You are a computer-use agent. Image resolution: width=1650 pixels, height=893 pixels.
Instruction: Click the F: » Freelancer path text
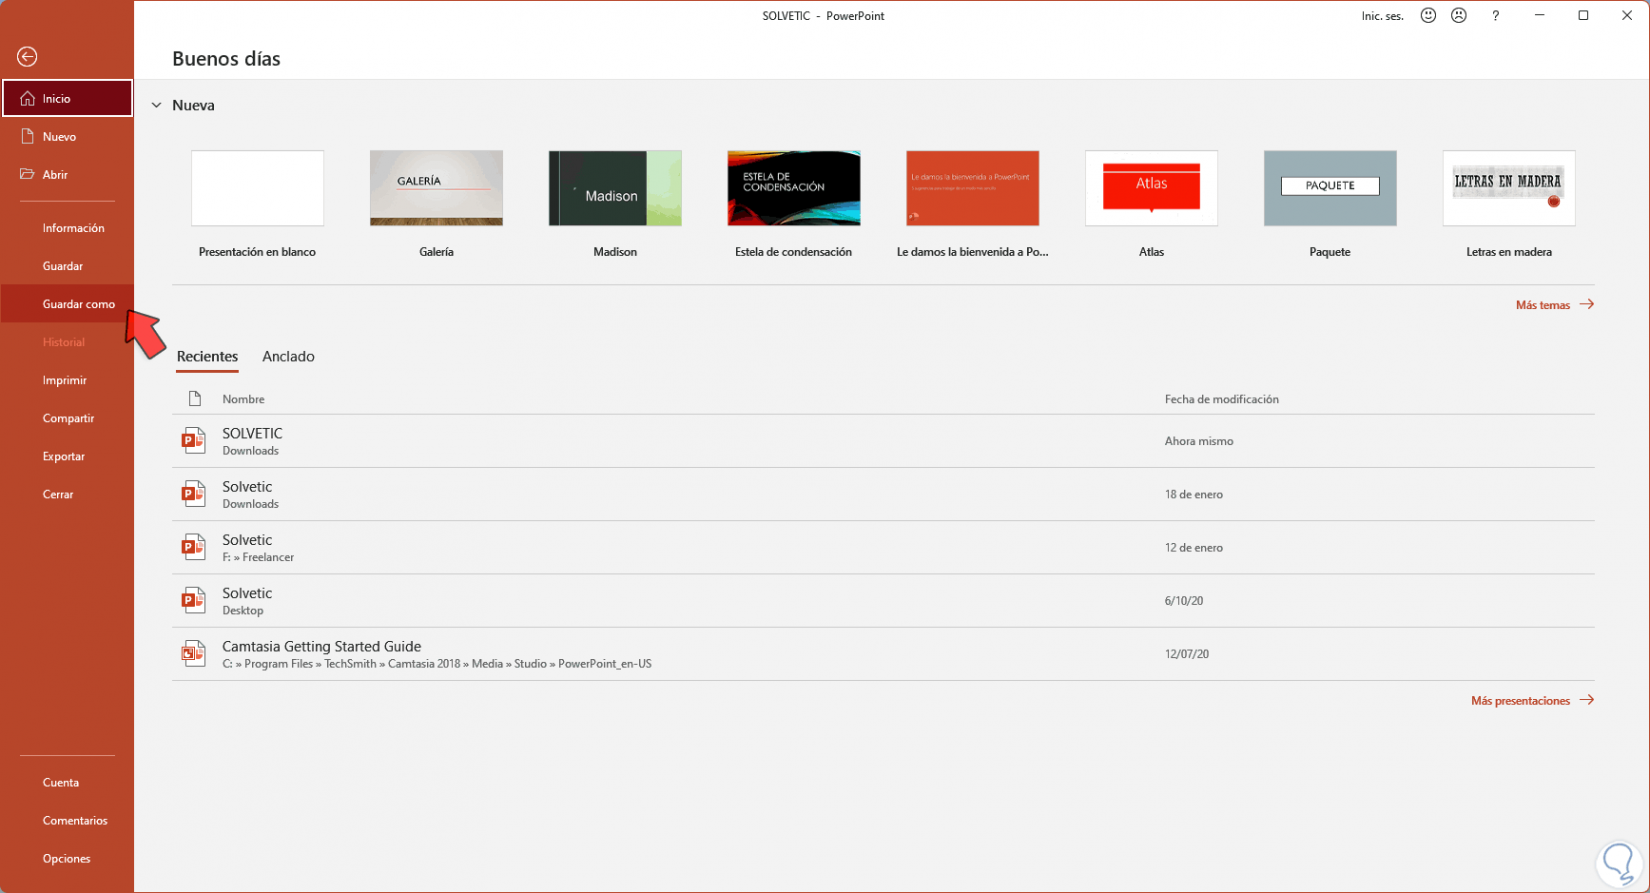click(258, 558)
